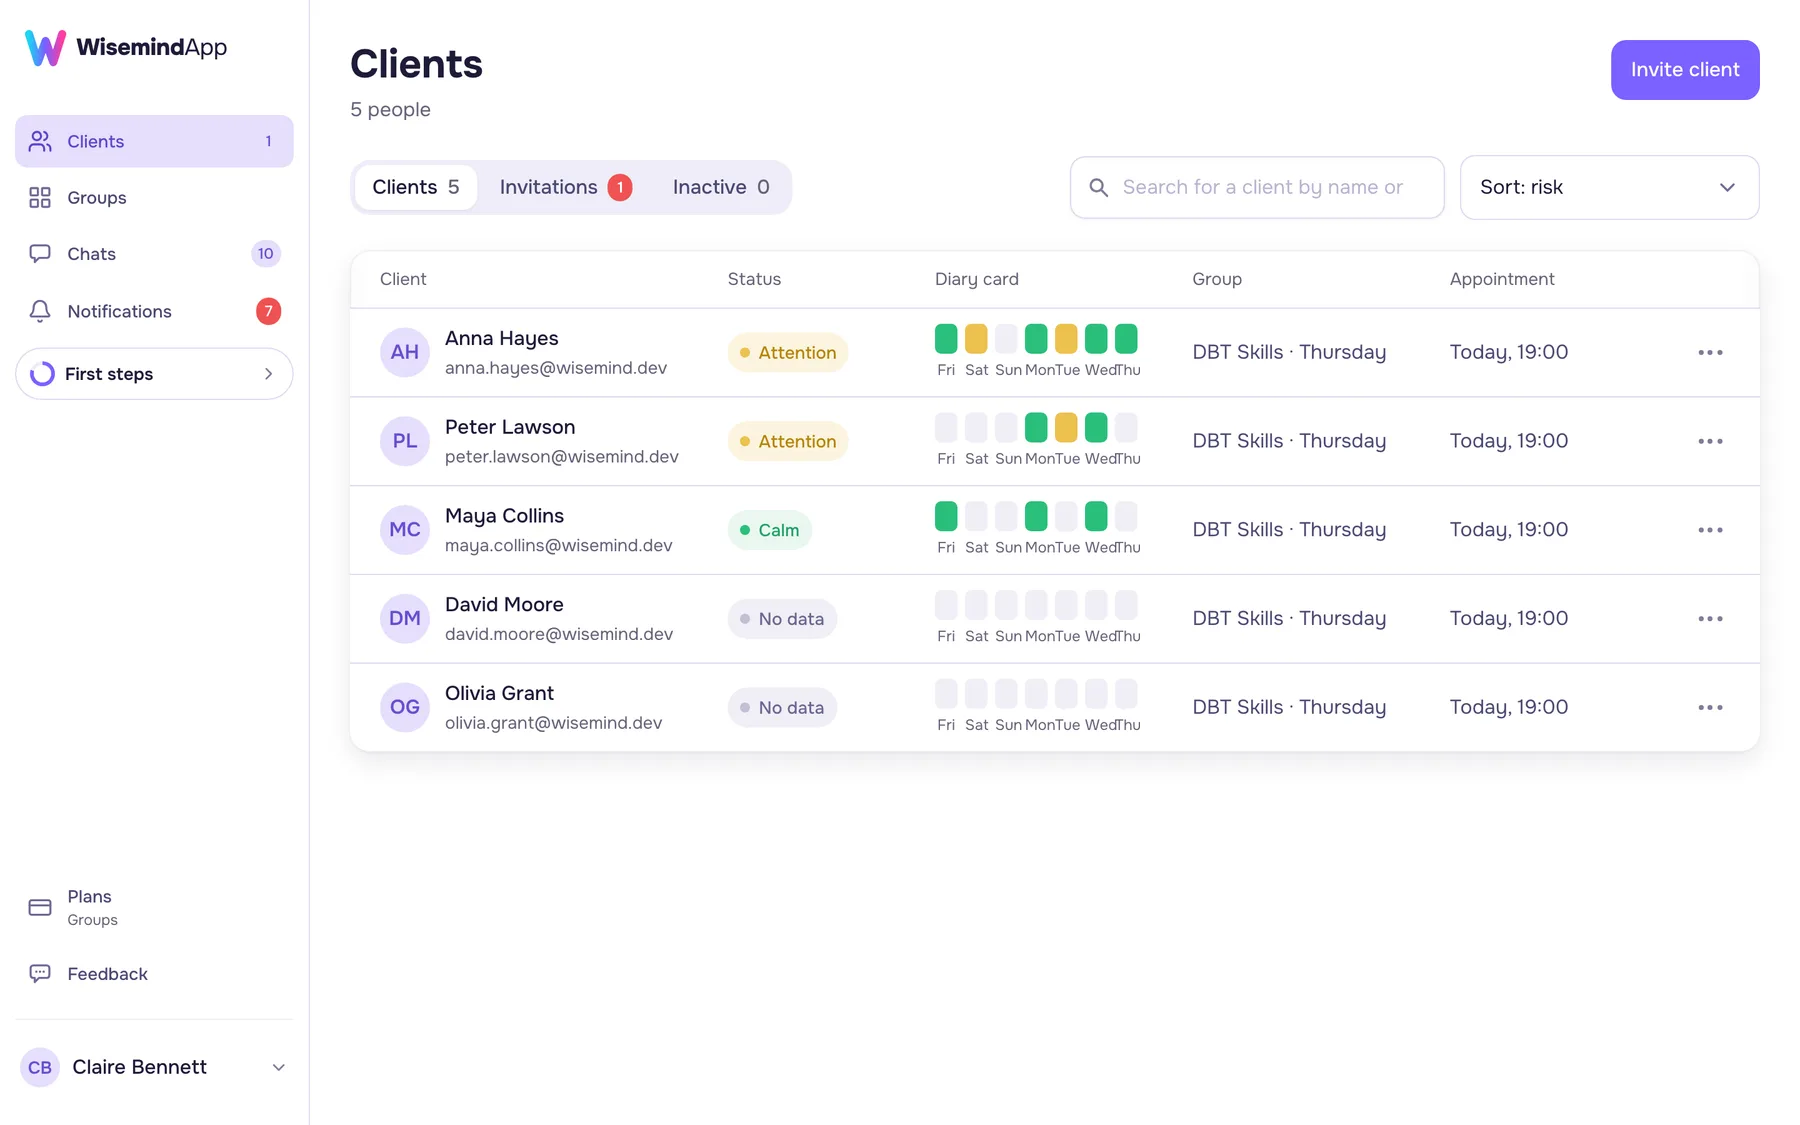Click Peter Lawson's yellow Tuesday diary square
This screenshot has width=1800, height=1125.
point(1066,428)
